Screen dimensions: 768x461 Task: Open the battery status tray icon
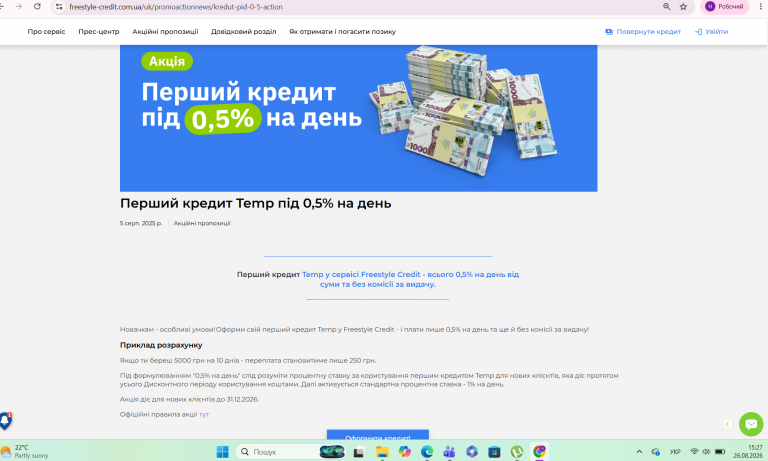tap(720, 452)
